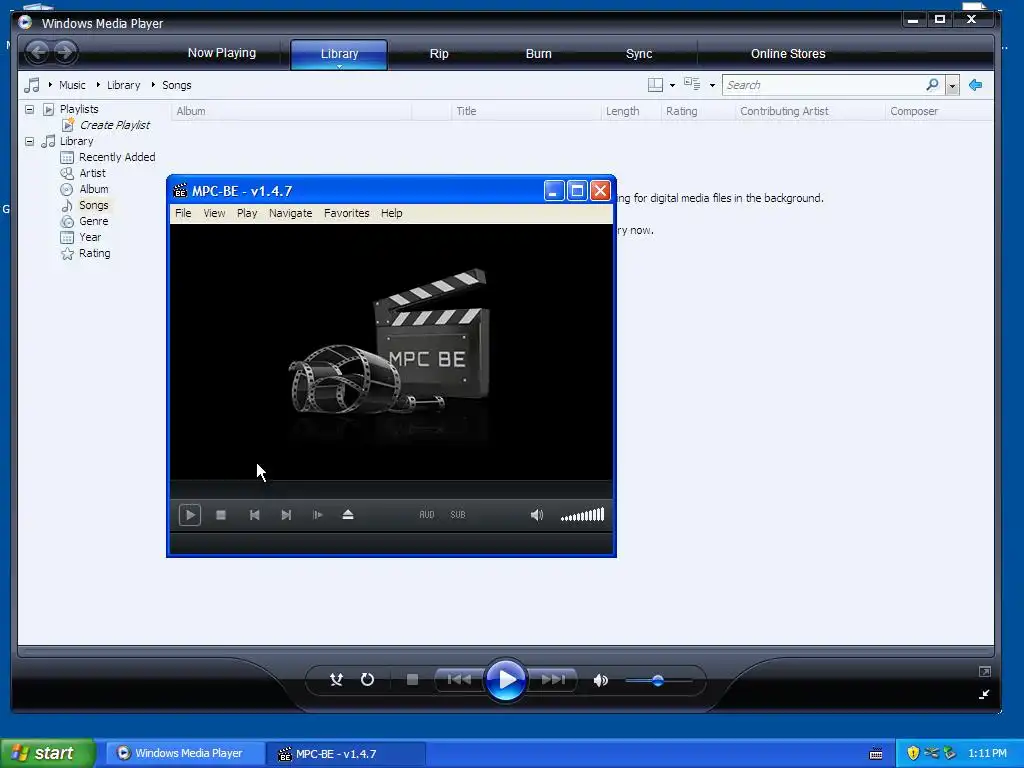Click MPC-BE next track button
This screenshot has width=1024, height=768.
point(286,515)
